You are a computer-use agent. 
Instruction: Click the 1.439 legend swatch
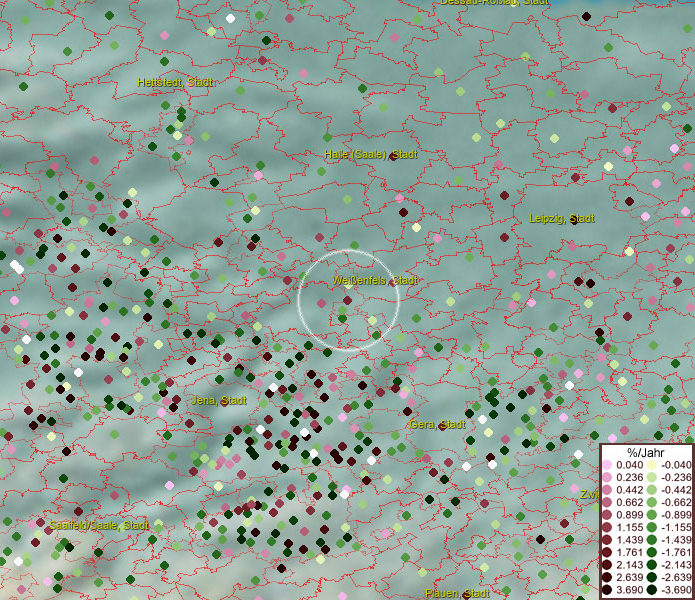coord(607,540)
